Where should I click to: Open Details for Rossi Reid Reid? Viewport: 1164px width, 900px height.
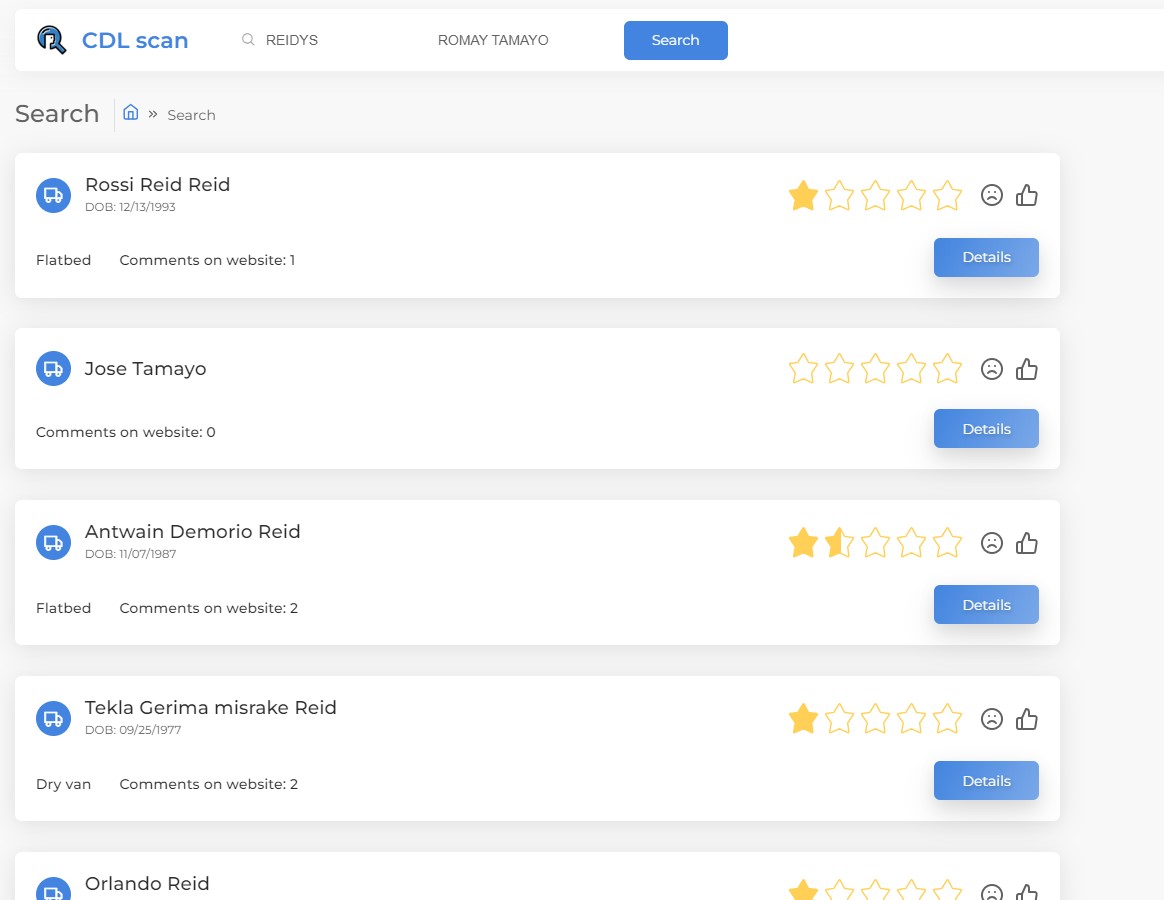(986, 257)
